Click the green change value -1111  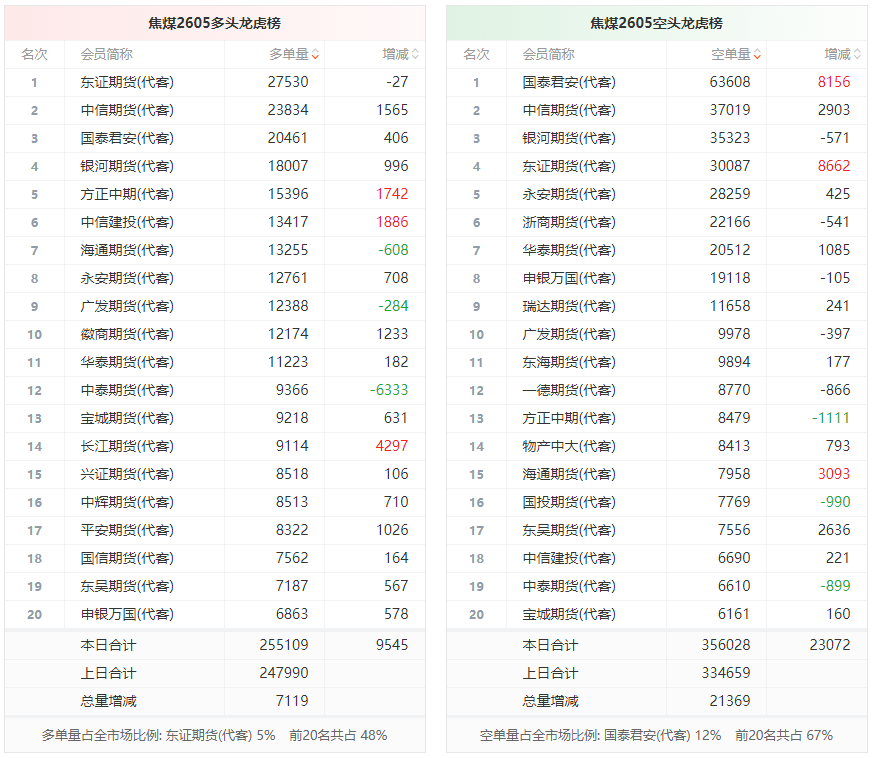pyautogui.click(x=831, y=418)
